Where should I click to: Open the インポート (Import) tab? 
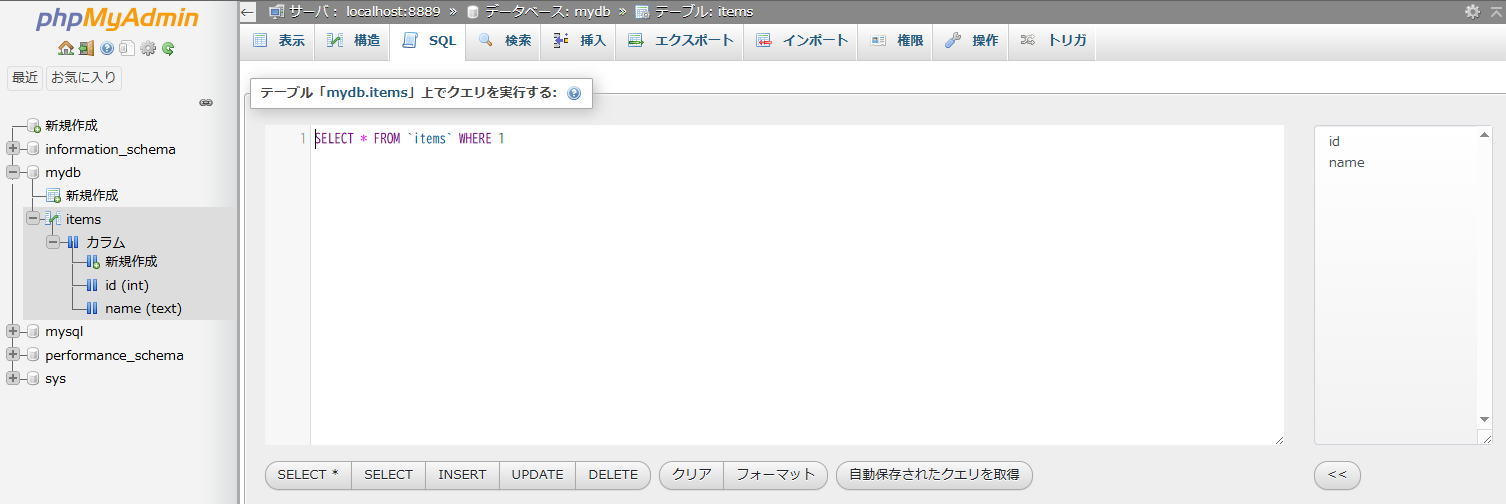[x=800, y=41]
